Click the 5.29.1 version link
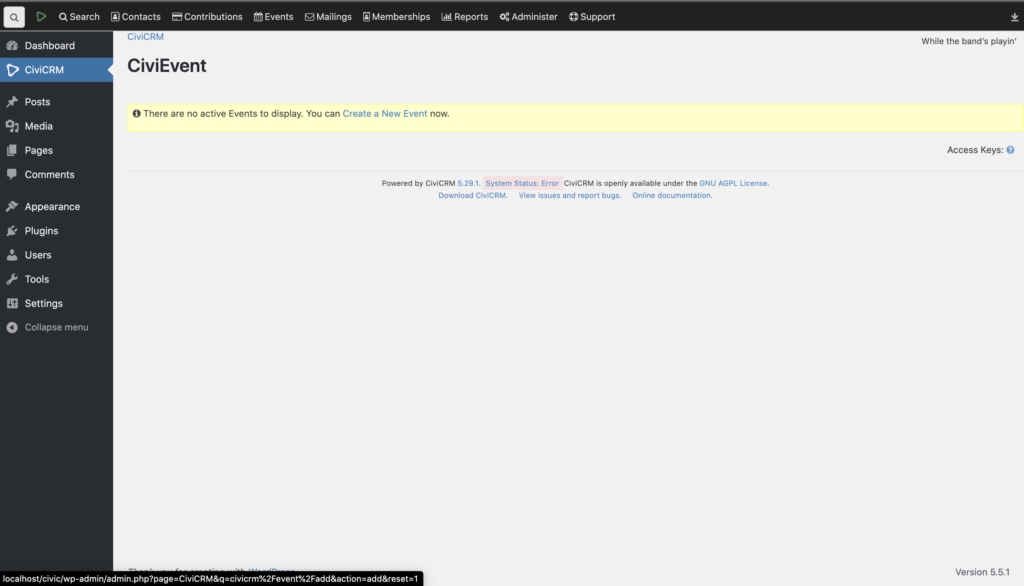Viewport: 1024px width, 586px height. (x=468, y=184)
